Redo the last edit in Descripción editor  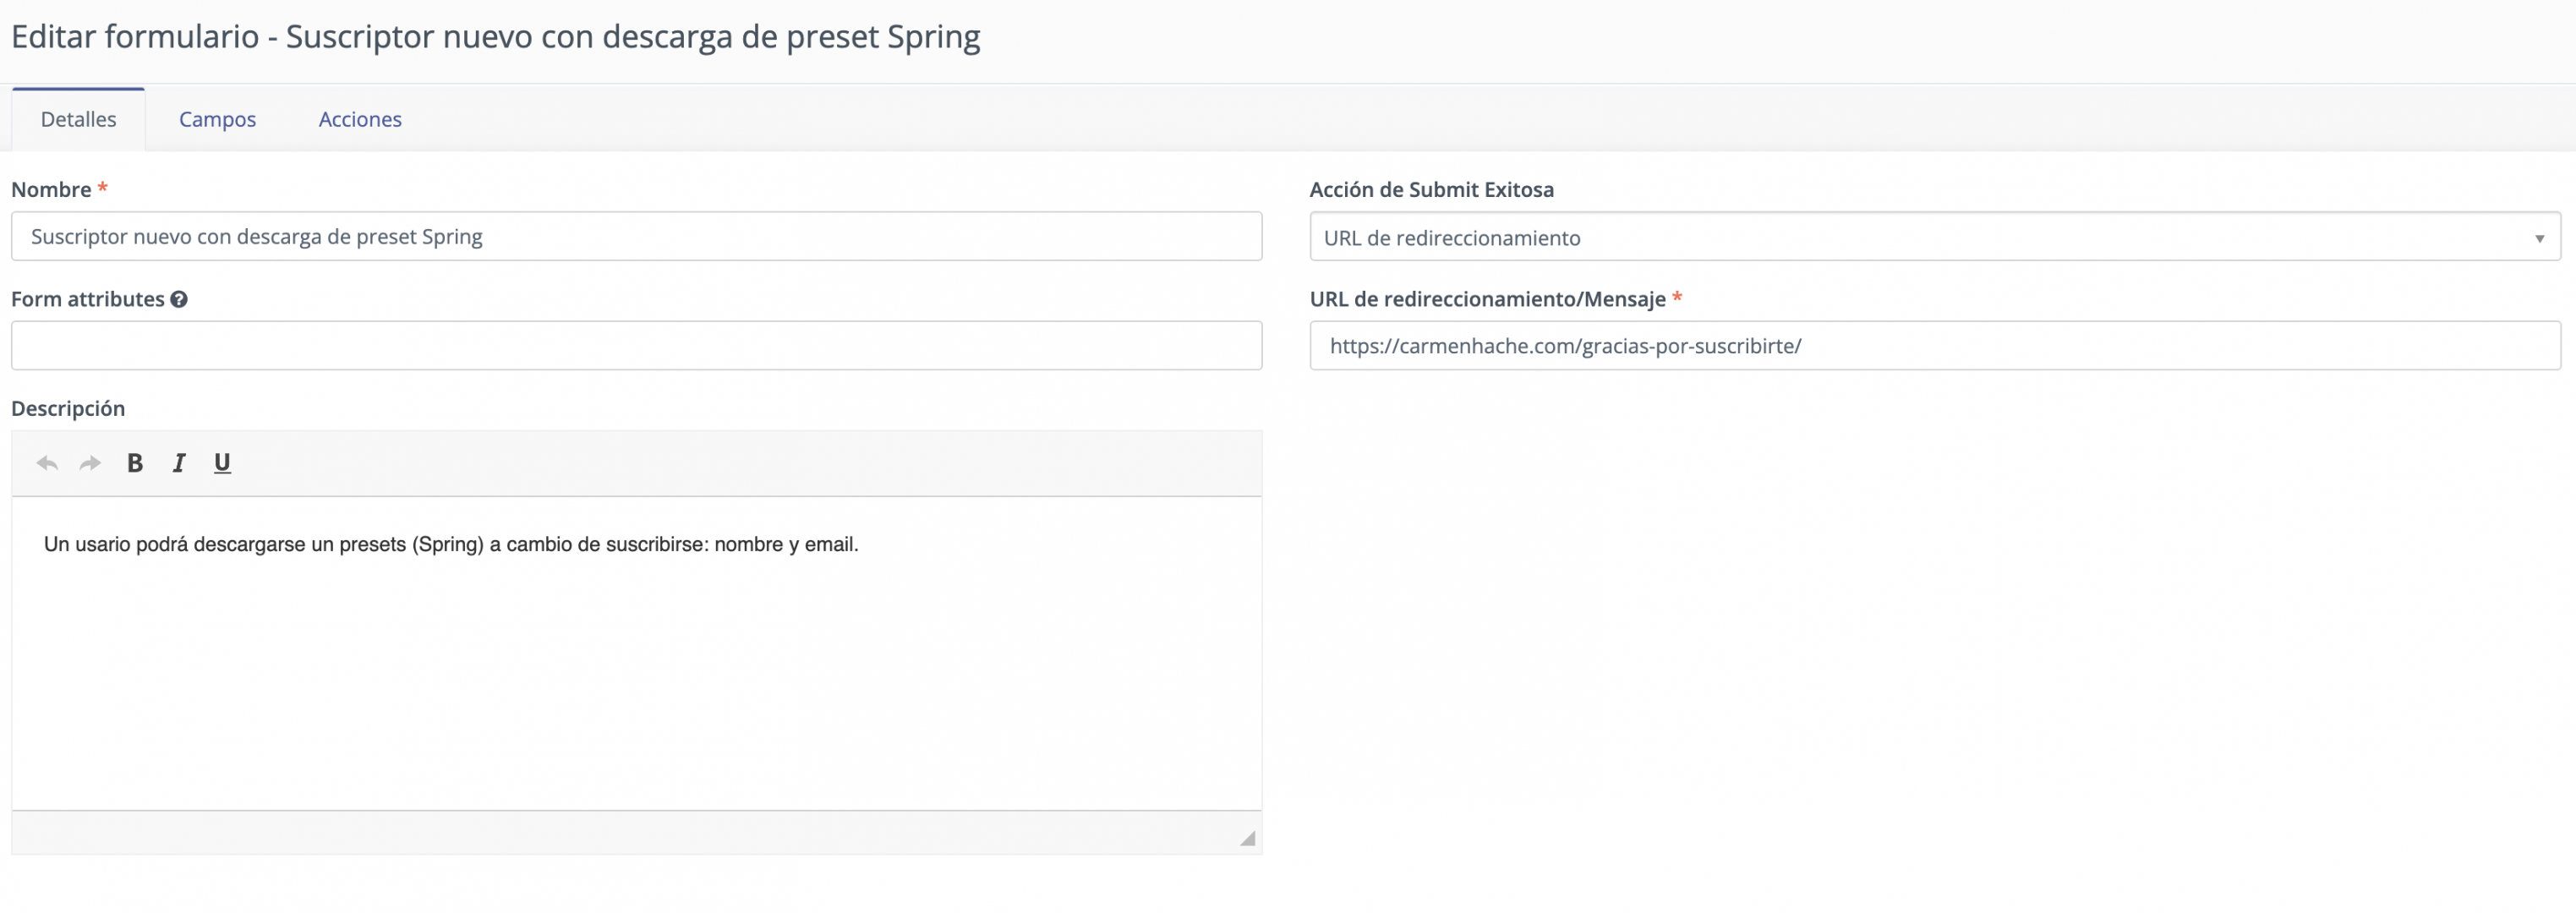point(91,462)
